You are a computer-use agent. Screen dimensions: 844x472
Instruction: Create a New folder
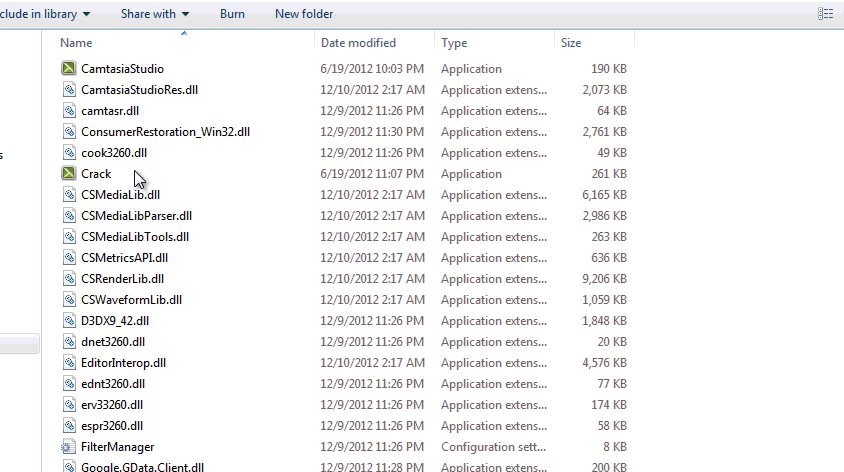pos(304,14)
